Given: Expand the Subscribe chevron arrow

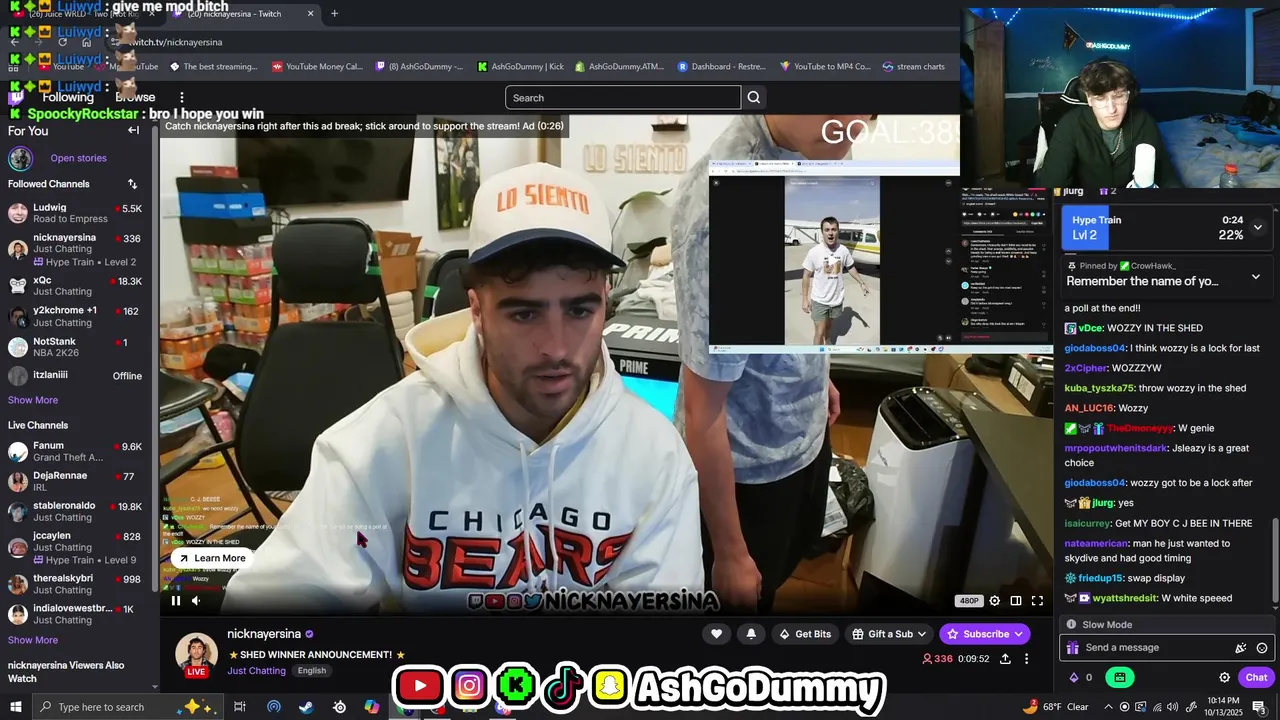Looking at the screenshot, I should tap(1019, 633).
